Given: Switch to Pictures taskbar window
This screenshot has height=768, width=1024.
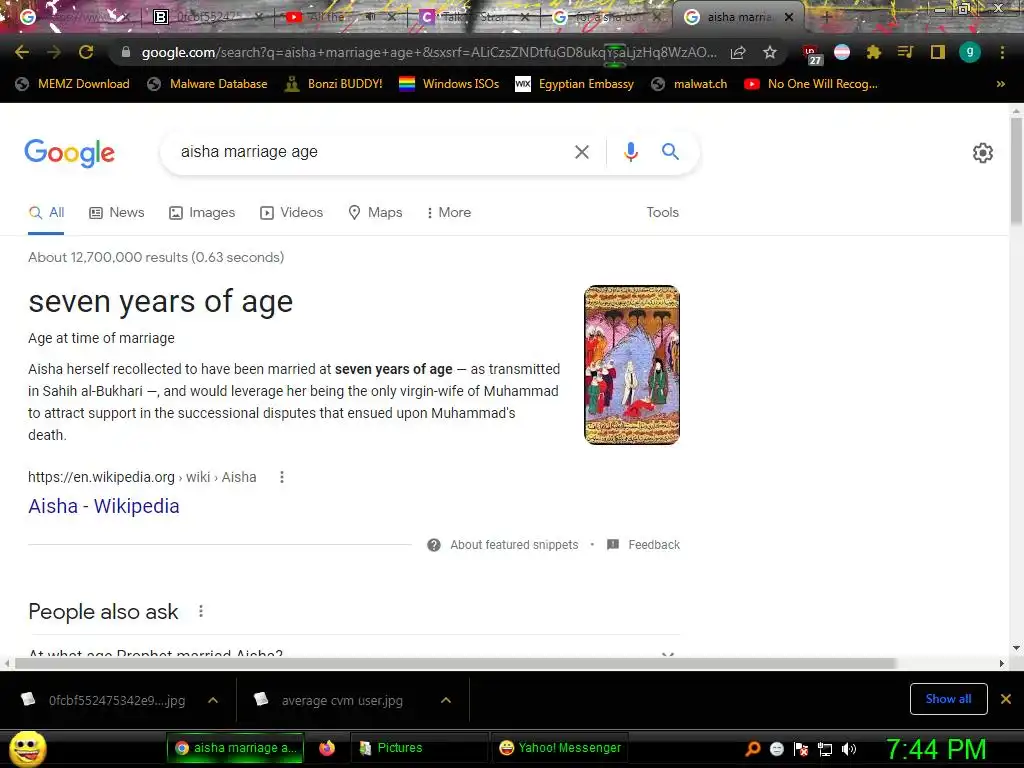Looking at the screenshot, I should 419,748.
